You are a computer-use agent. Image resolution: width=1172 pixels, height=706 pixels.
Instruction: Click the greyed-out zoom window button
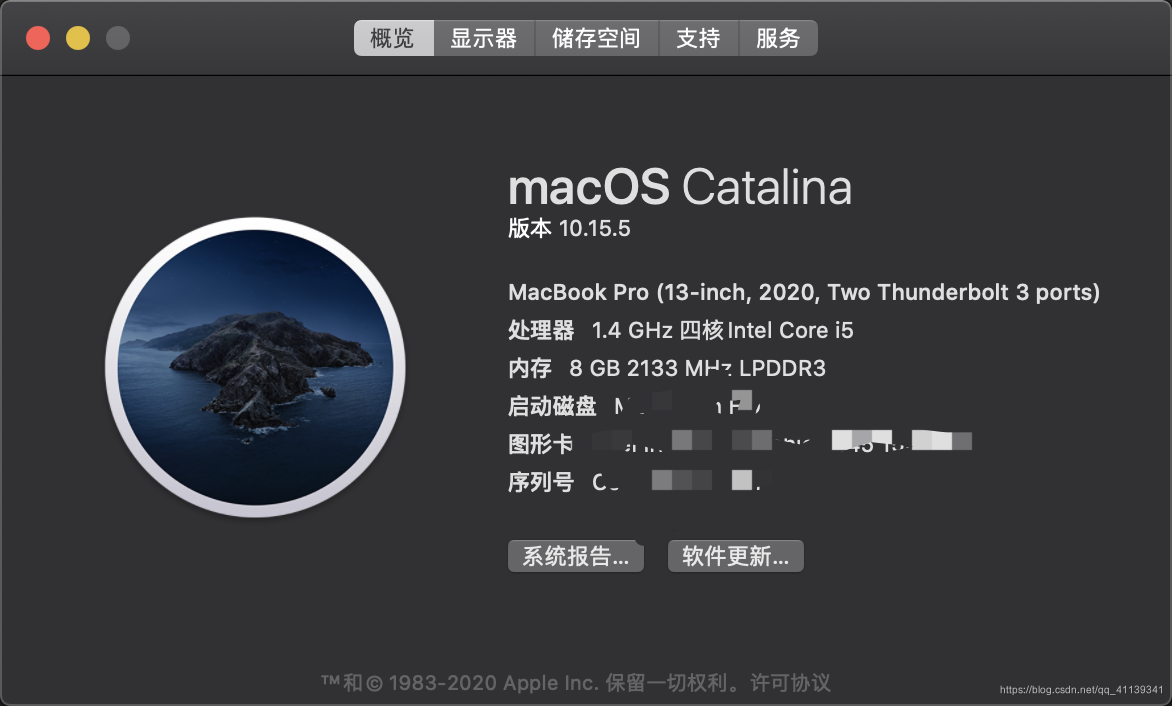point(117,38)
